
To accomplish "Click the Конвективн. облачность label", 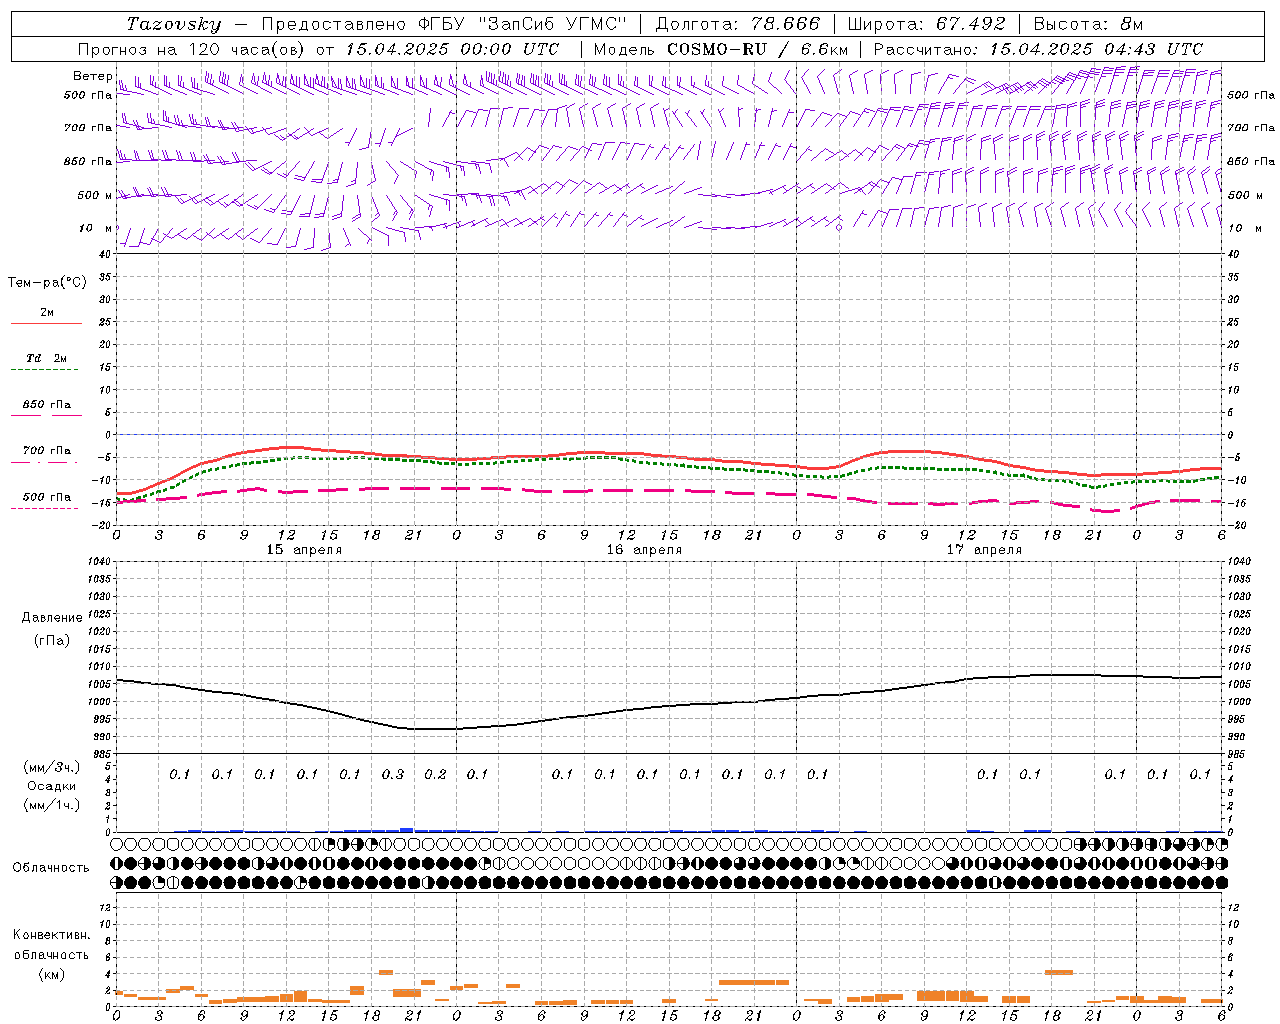I will click(x=51, y=945).
